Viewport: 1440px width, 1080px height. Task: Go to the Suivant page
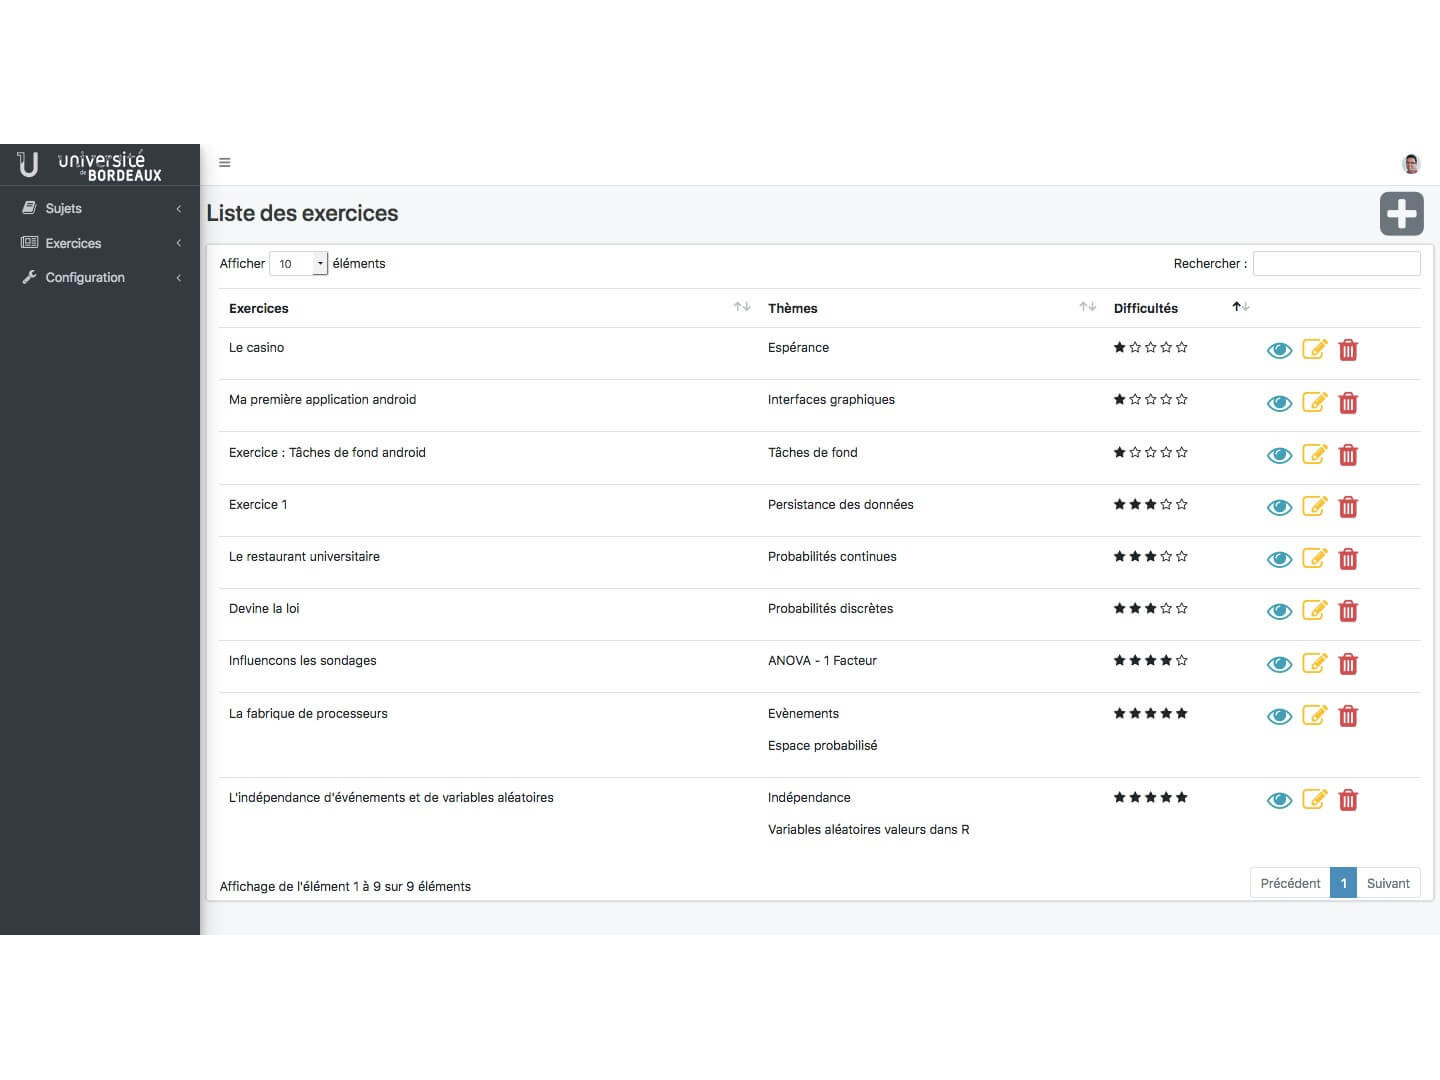(1387, 883)
